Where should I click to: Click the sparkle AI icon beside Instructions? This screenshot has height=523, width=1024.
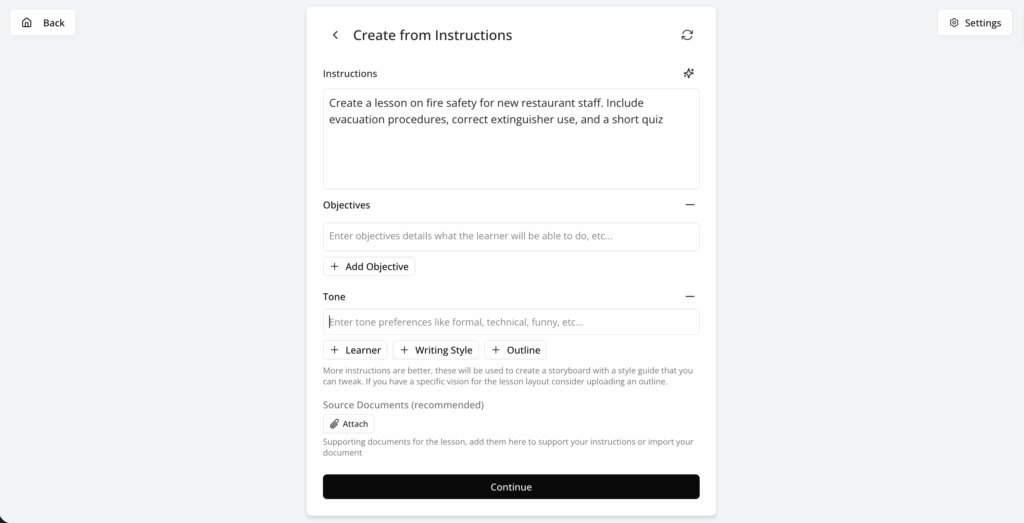tap(688, 73)
